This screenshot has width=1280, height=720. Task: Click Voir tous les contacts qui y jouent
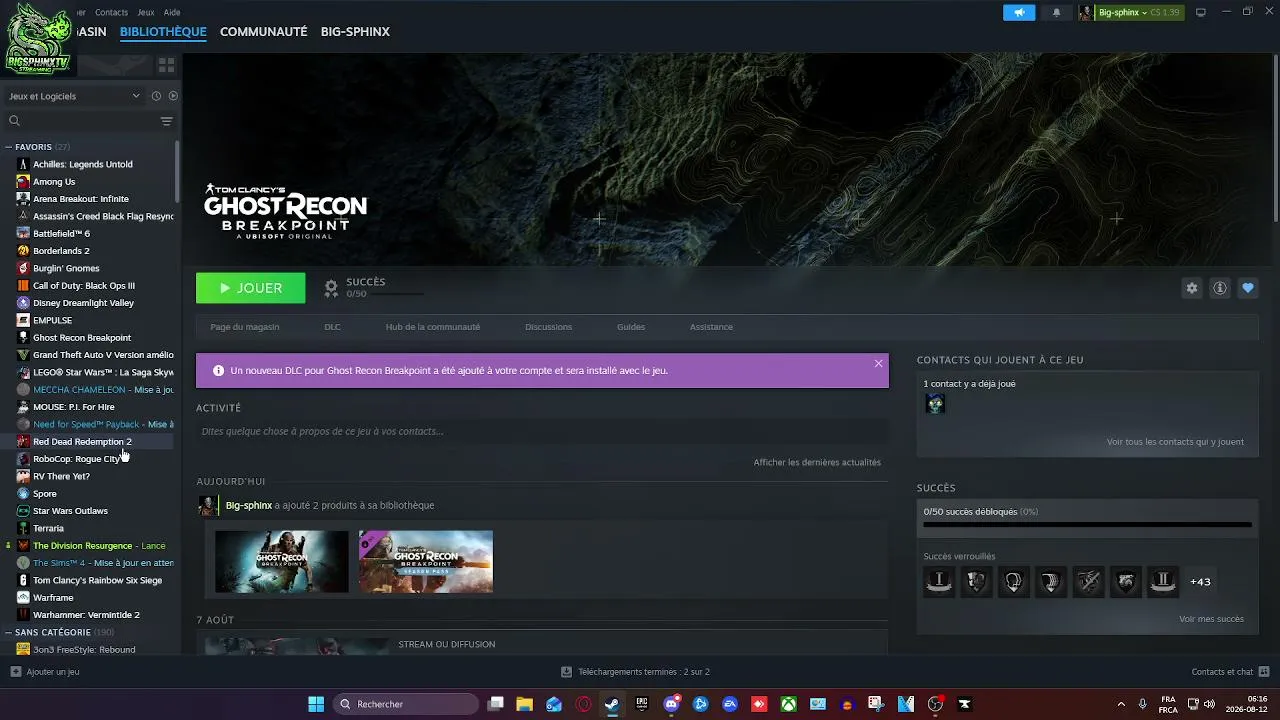pos(1175,442)
